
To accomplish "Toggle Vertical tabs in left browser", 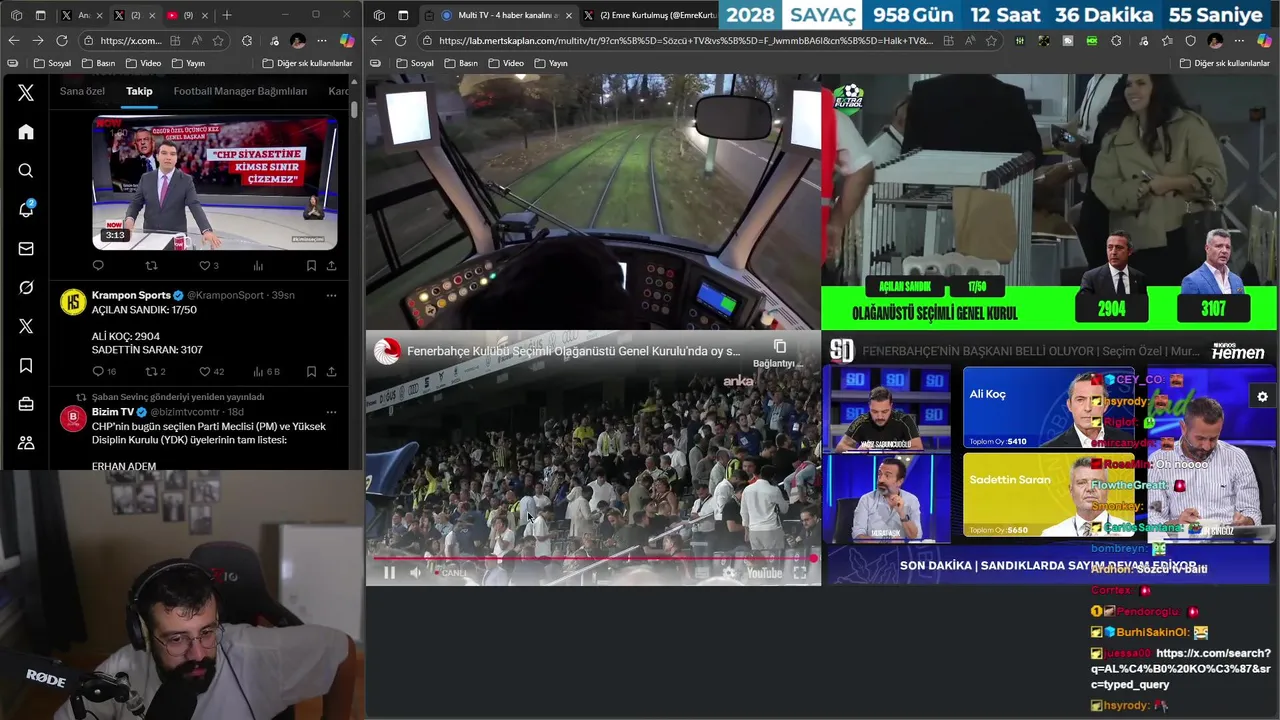I will 40,15.
